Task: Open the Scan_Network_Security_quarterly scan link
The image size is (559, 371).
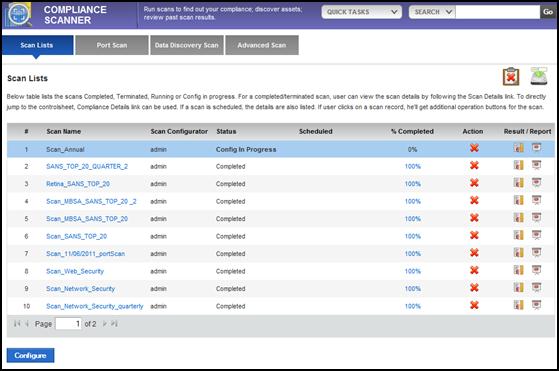Action: [x=94, y=306]
